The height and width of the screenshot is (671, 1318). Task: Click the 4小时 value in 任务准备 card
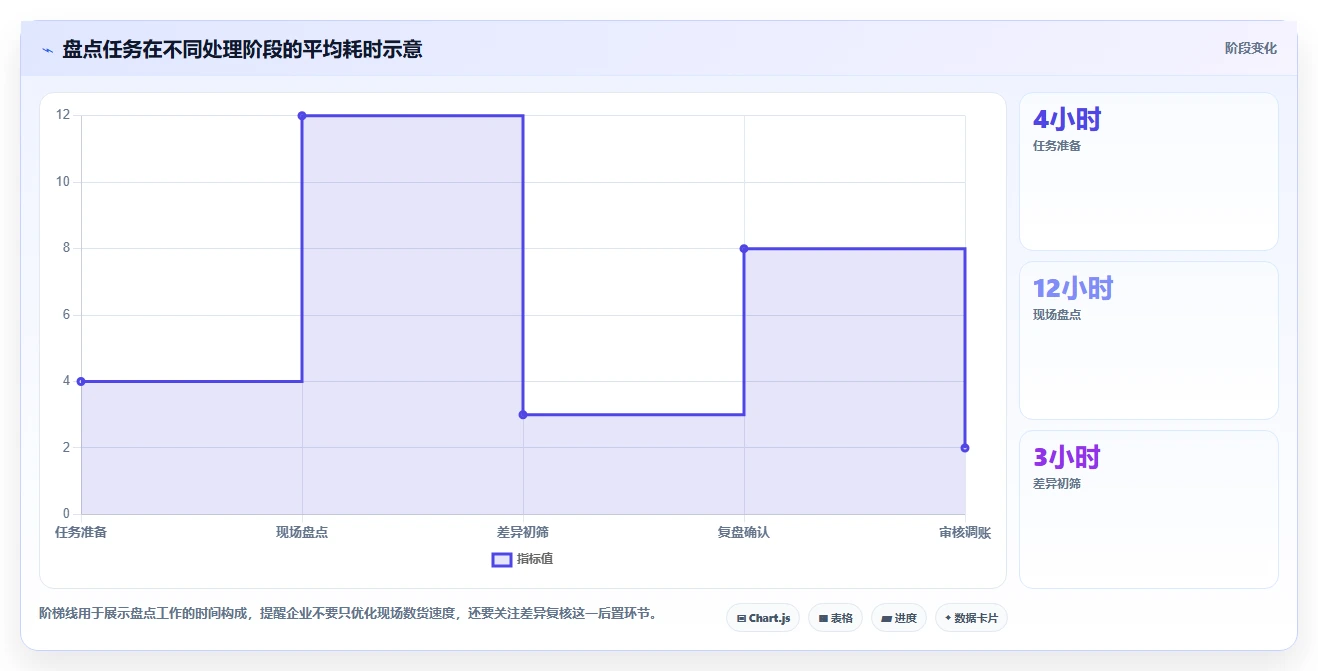click(x=1067, y=120)
